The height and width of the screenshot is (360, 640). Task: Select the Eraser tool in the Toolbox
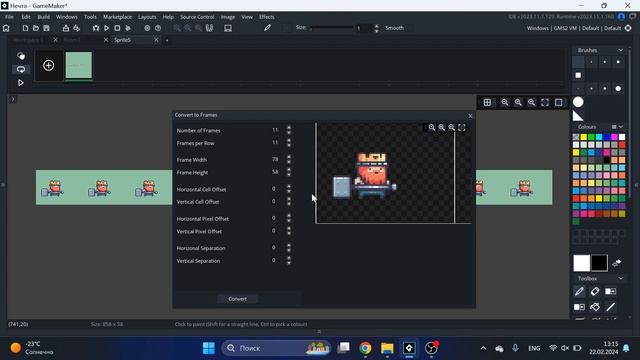point(595,291)
